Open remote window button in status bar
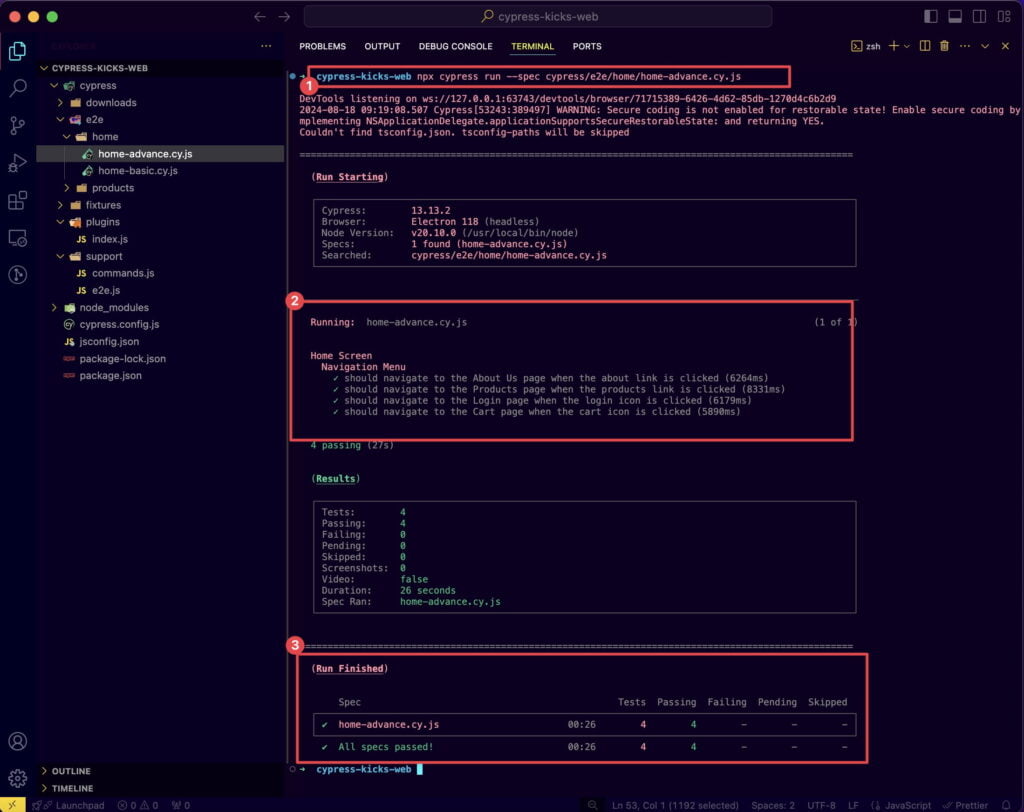 tap(12, 805)
